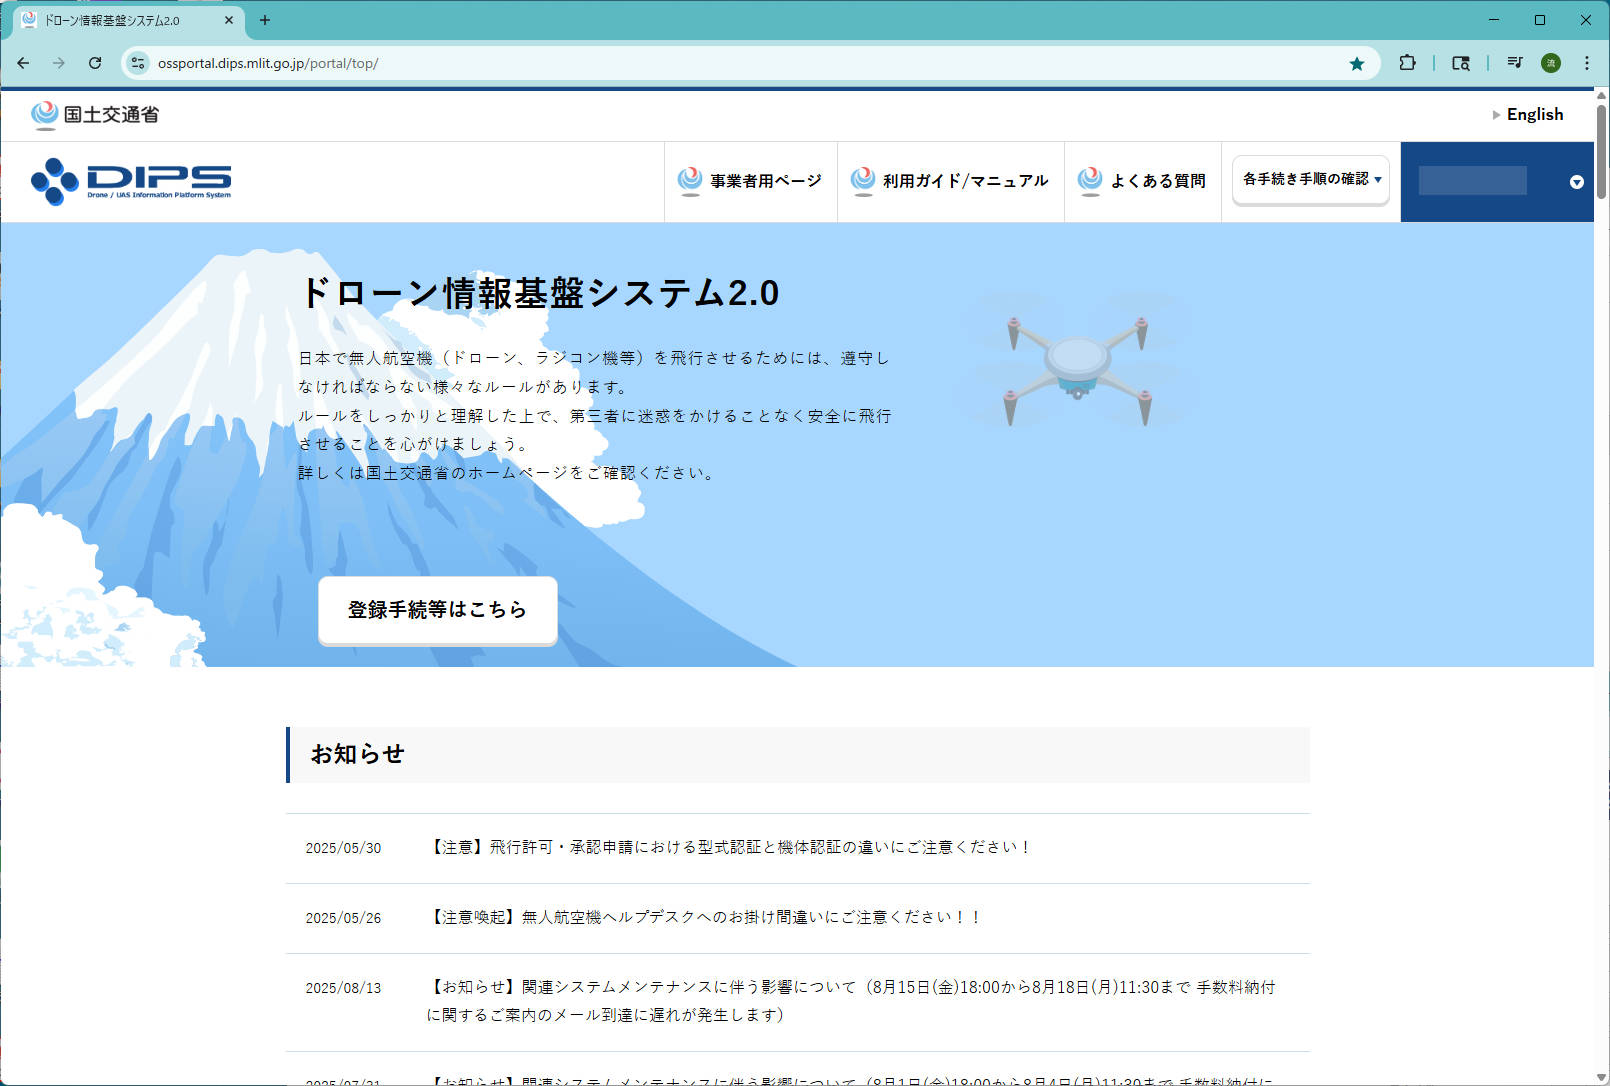The width and height of the screenshot is (1610, 1086).
Task: Toggle the bookmark star for this page
Action: point(1357,63)
